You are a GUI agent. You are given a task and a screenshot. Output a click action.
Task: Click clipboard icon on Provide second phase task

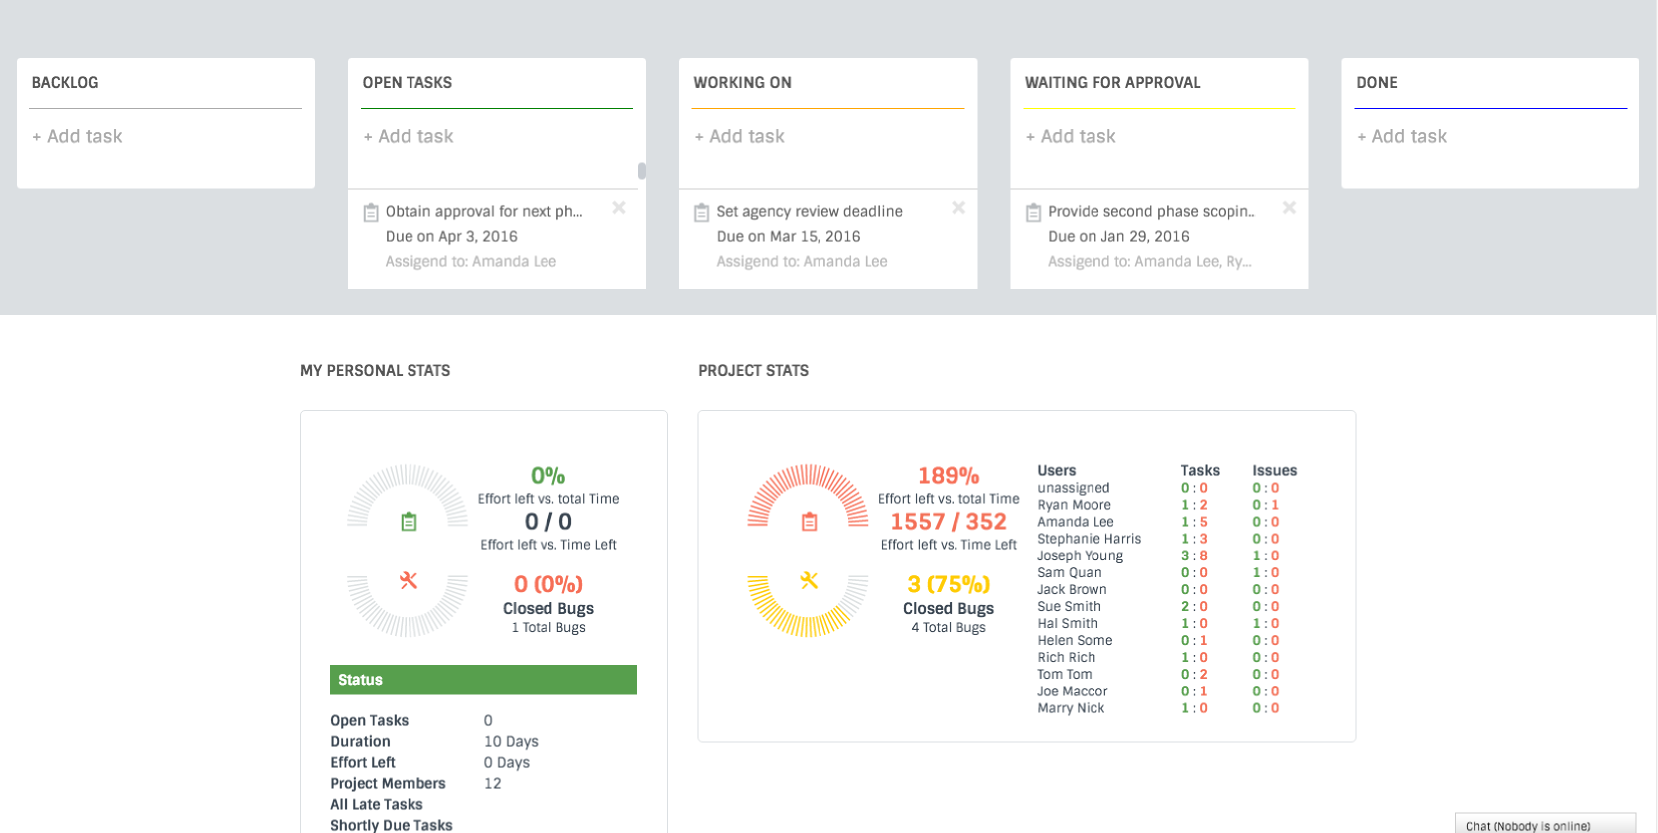pos(1034,212)
